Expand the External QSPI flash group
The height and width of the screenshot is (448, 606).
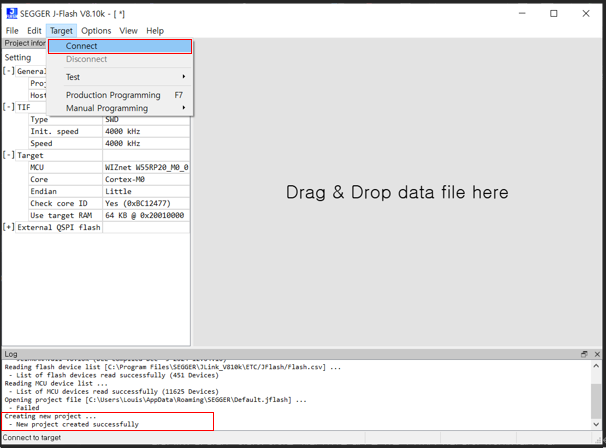click(9, 227)
